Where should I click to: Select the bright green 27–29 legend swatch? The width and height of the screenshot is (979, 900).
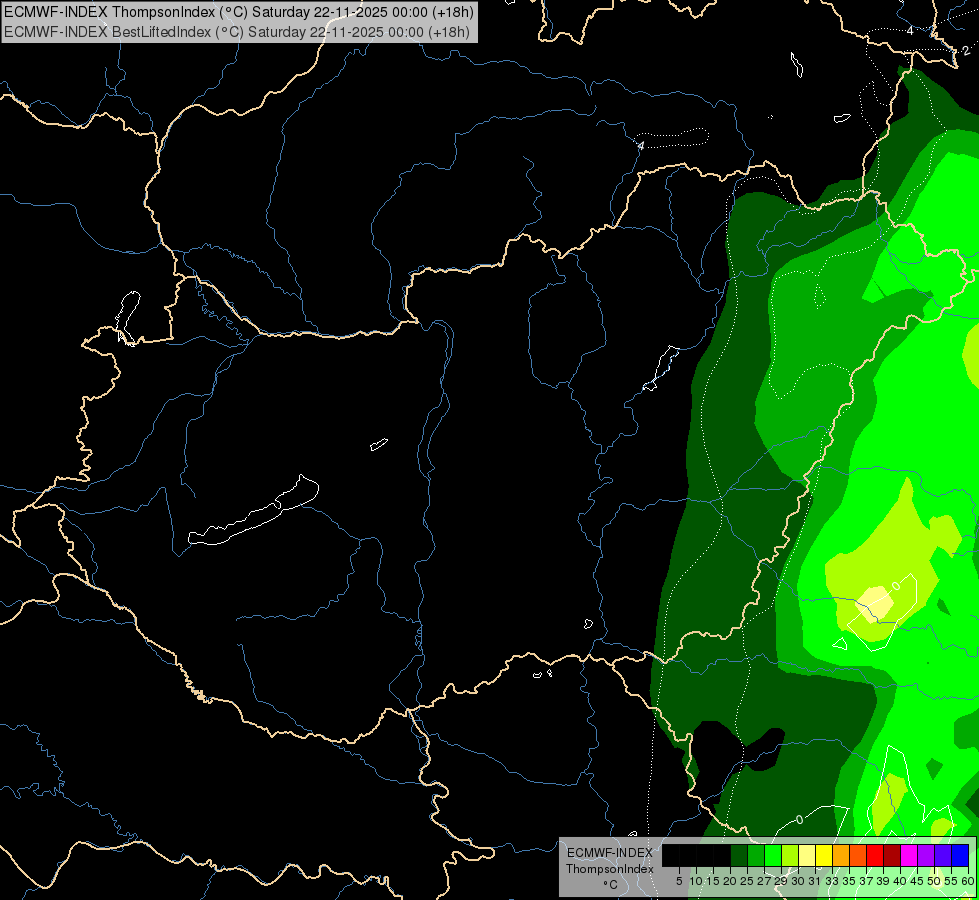[x=773, y=855]
